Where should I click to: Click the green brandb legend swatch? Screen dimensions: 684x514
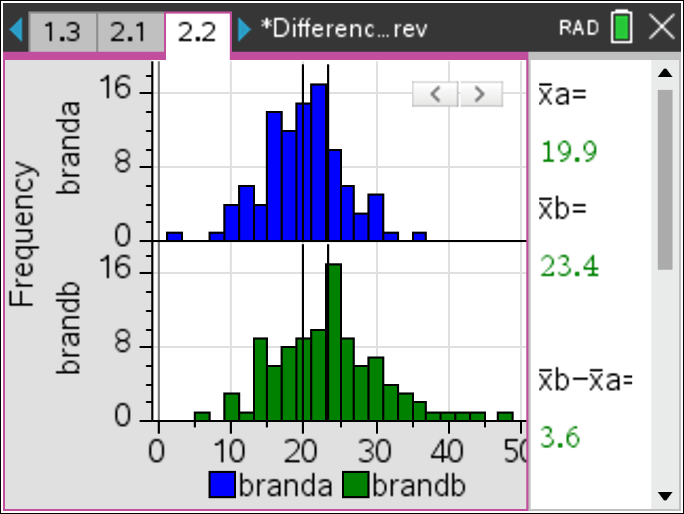(356, 486)
